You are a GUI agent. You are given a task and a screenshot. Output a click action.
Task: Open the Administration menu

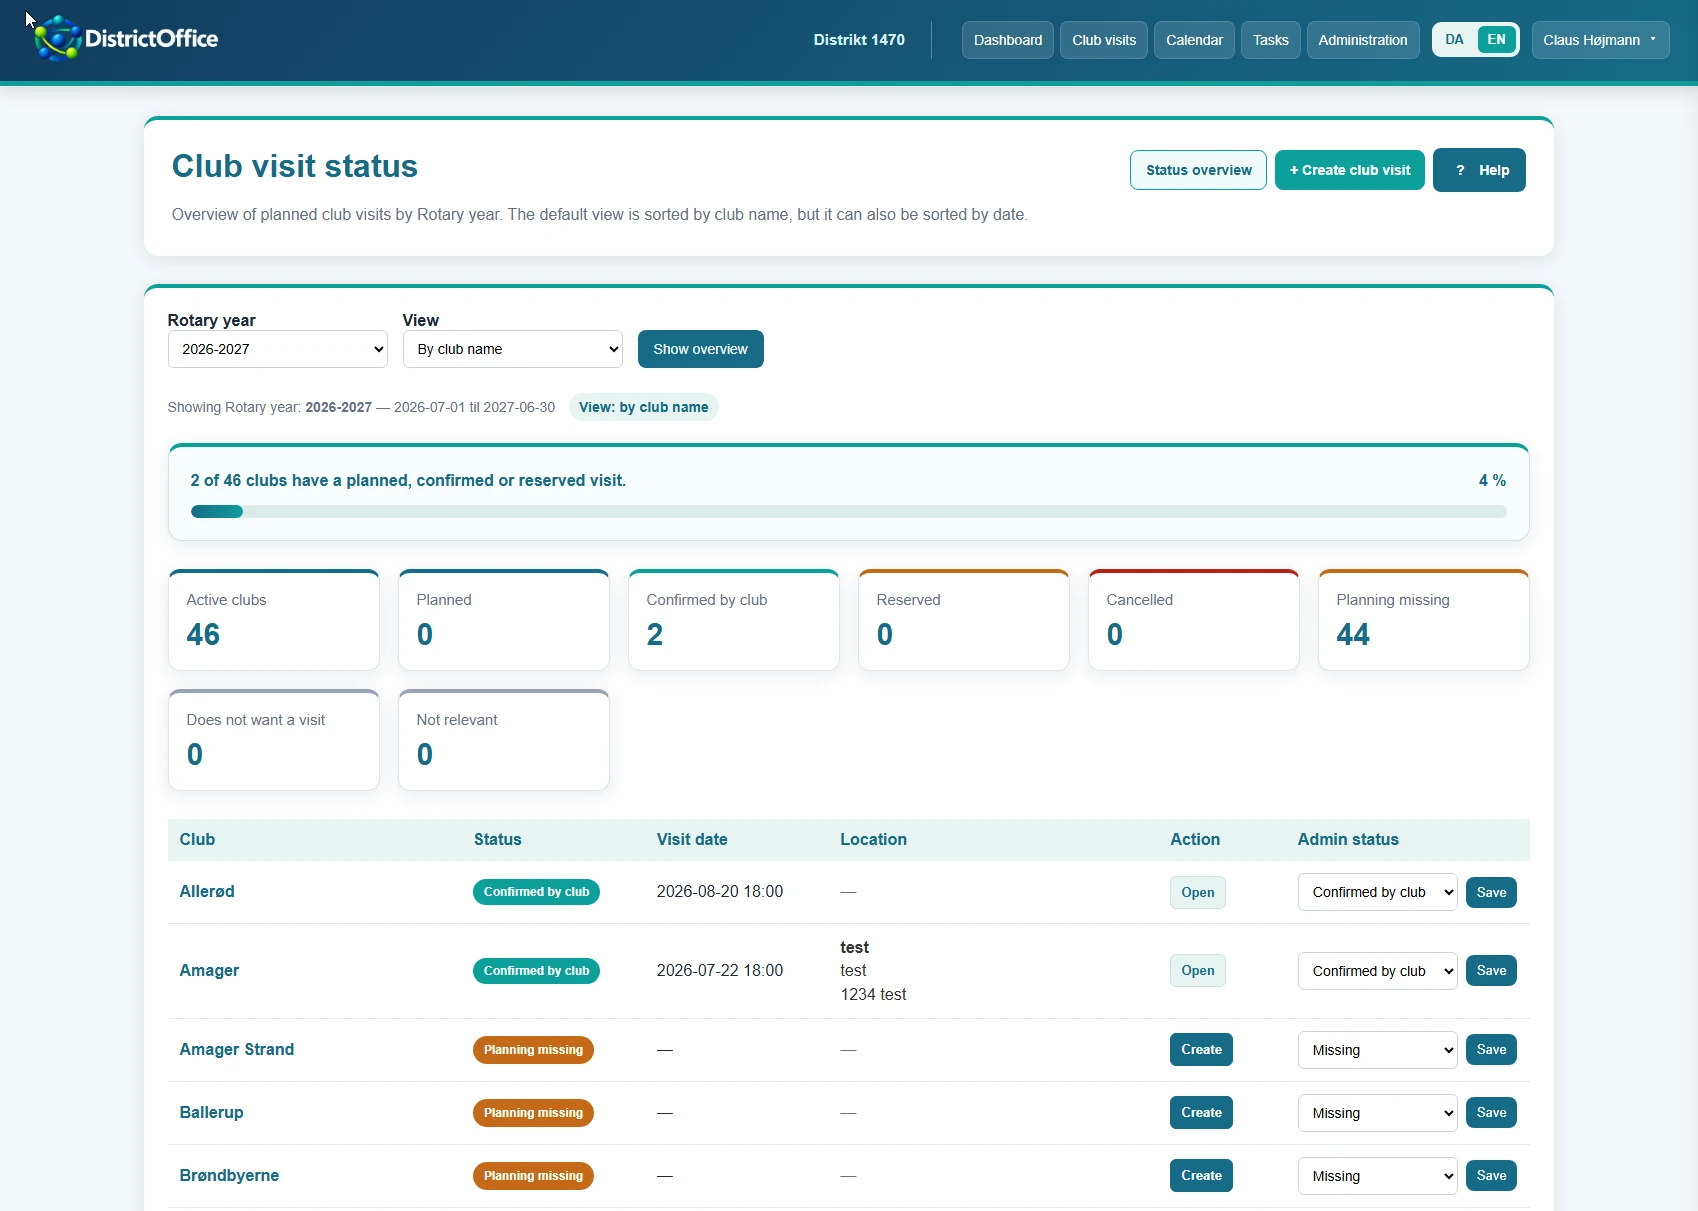[1362, 40]
